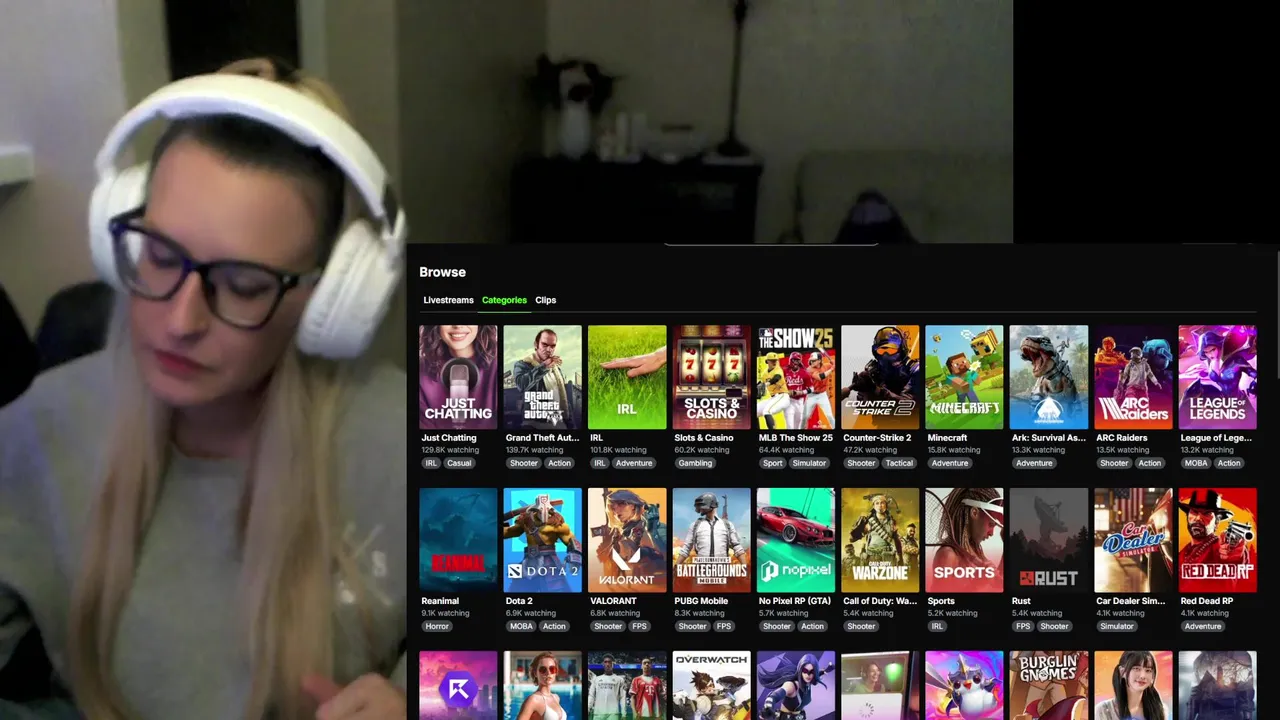This screenshot has height=720, width=1280.
Task: Open the Red Dead RP cover
Action: [x=1217, y=540]
